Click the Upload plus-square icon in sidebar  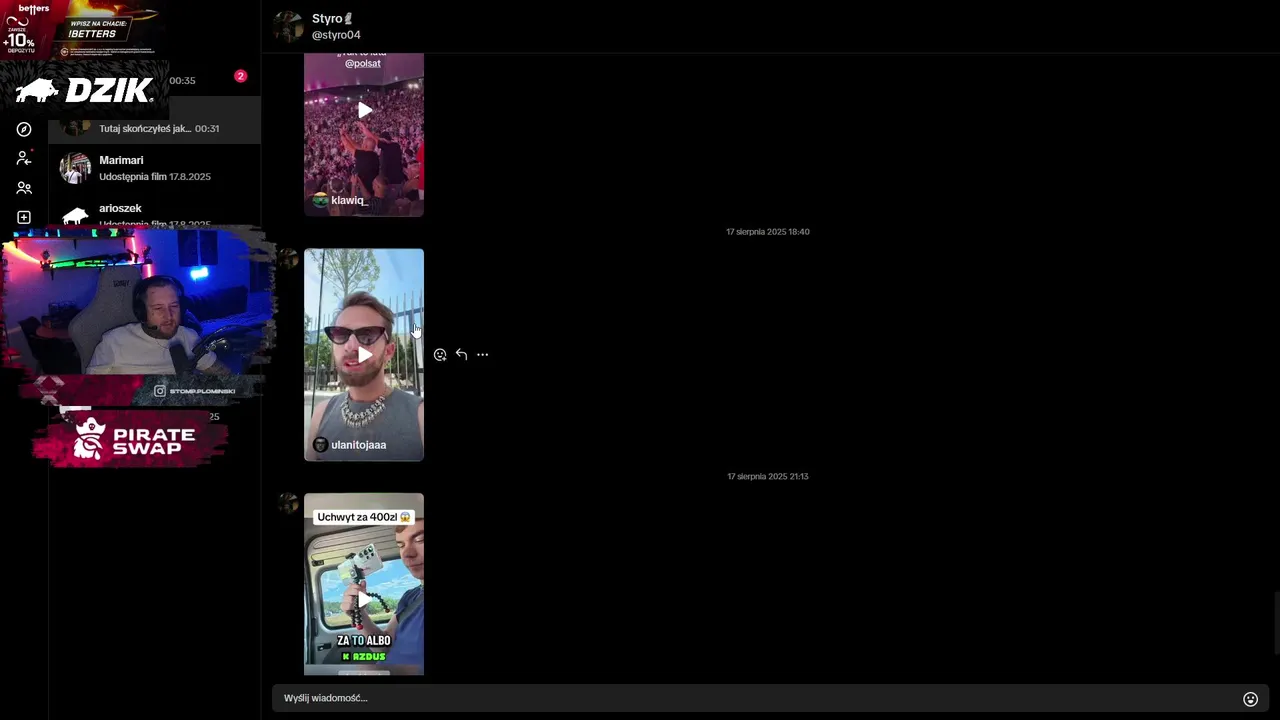click(24, 217)
